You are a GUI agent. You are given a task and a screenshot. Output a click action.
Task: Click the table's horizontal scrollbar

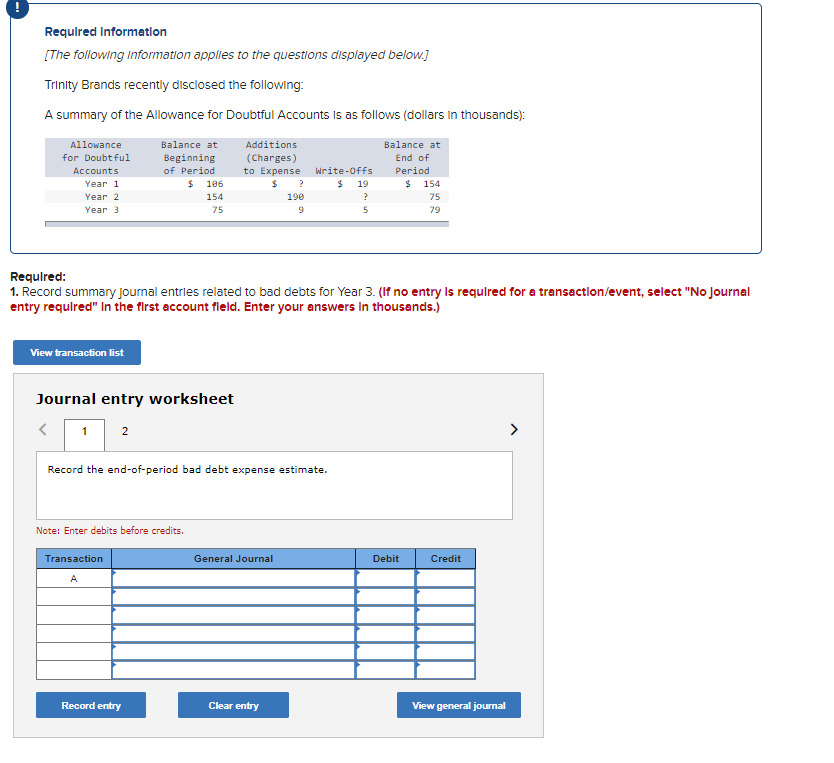coord(247,224)
